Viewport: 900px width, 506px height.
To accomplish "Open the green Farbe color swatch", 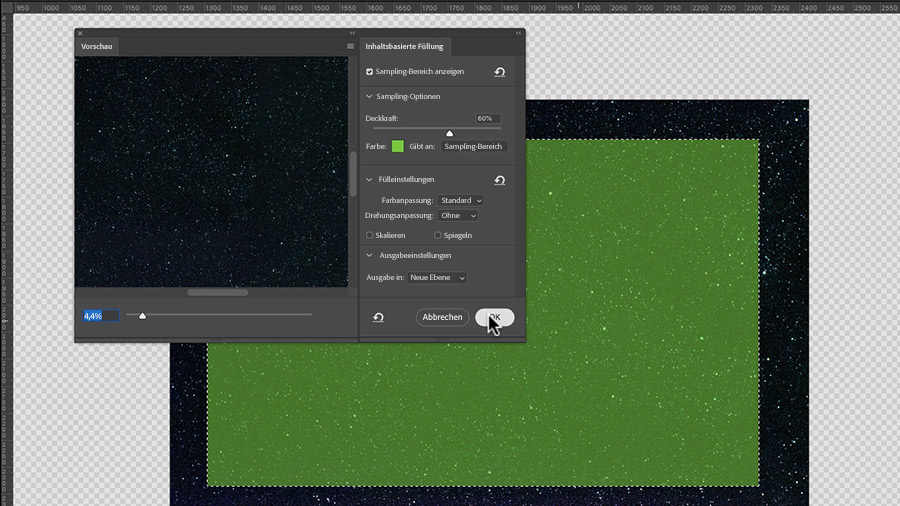I will click(x=397, y=146).
